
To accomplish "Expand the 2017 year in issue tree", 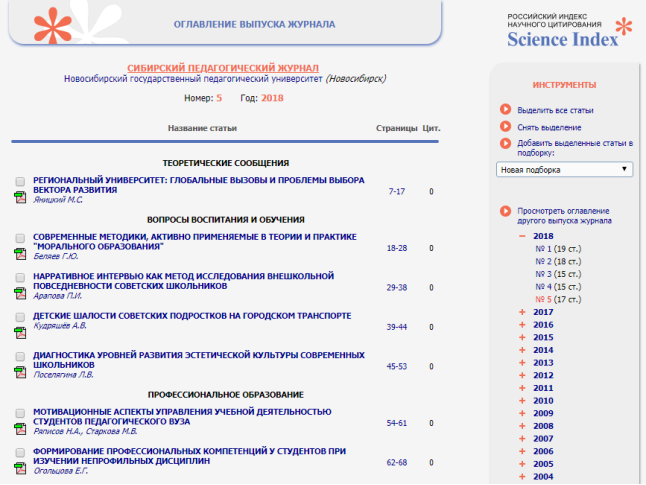I will pyautogui.click(x=522, y=312).
